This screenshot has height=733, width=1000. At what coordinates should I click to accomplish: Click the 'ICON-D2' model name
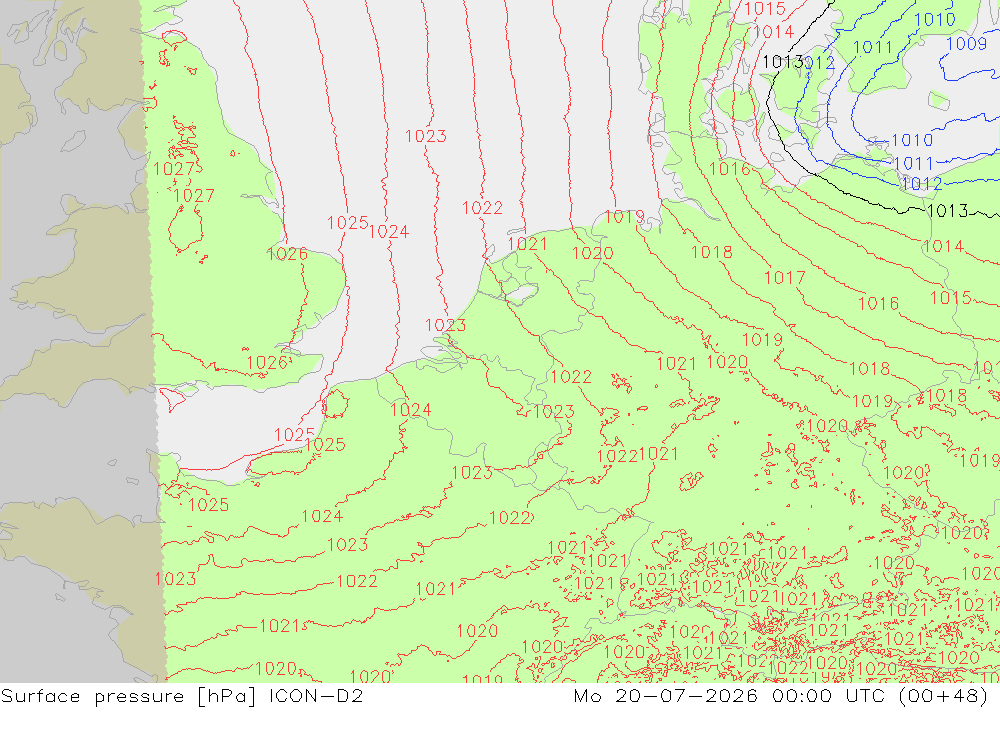(x=316, y=695)
